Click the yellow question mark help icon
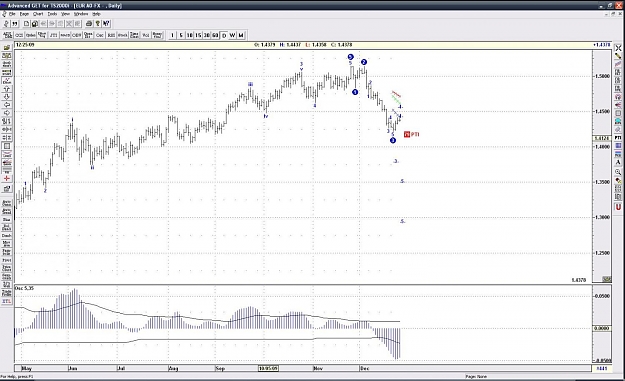This screenshot has width=625, height=381. (x=98, y=24)
